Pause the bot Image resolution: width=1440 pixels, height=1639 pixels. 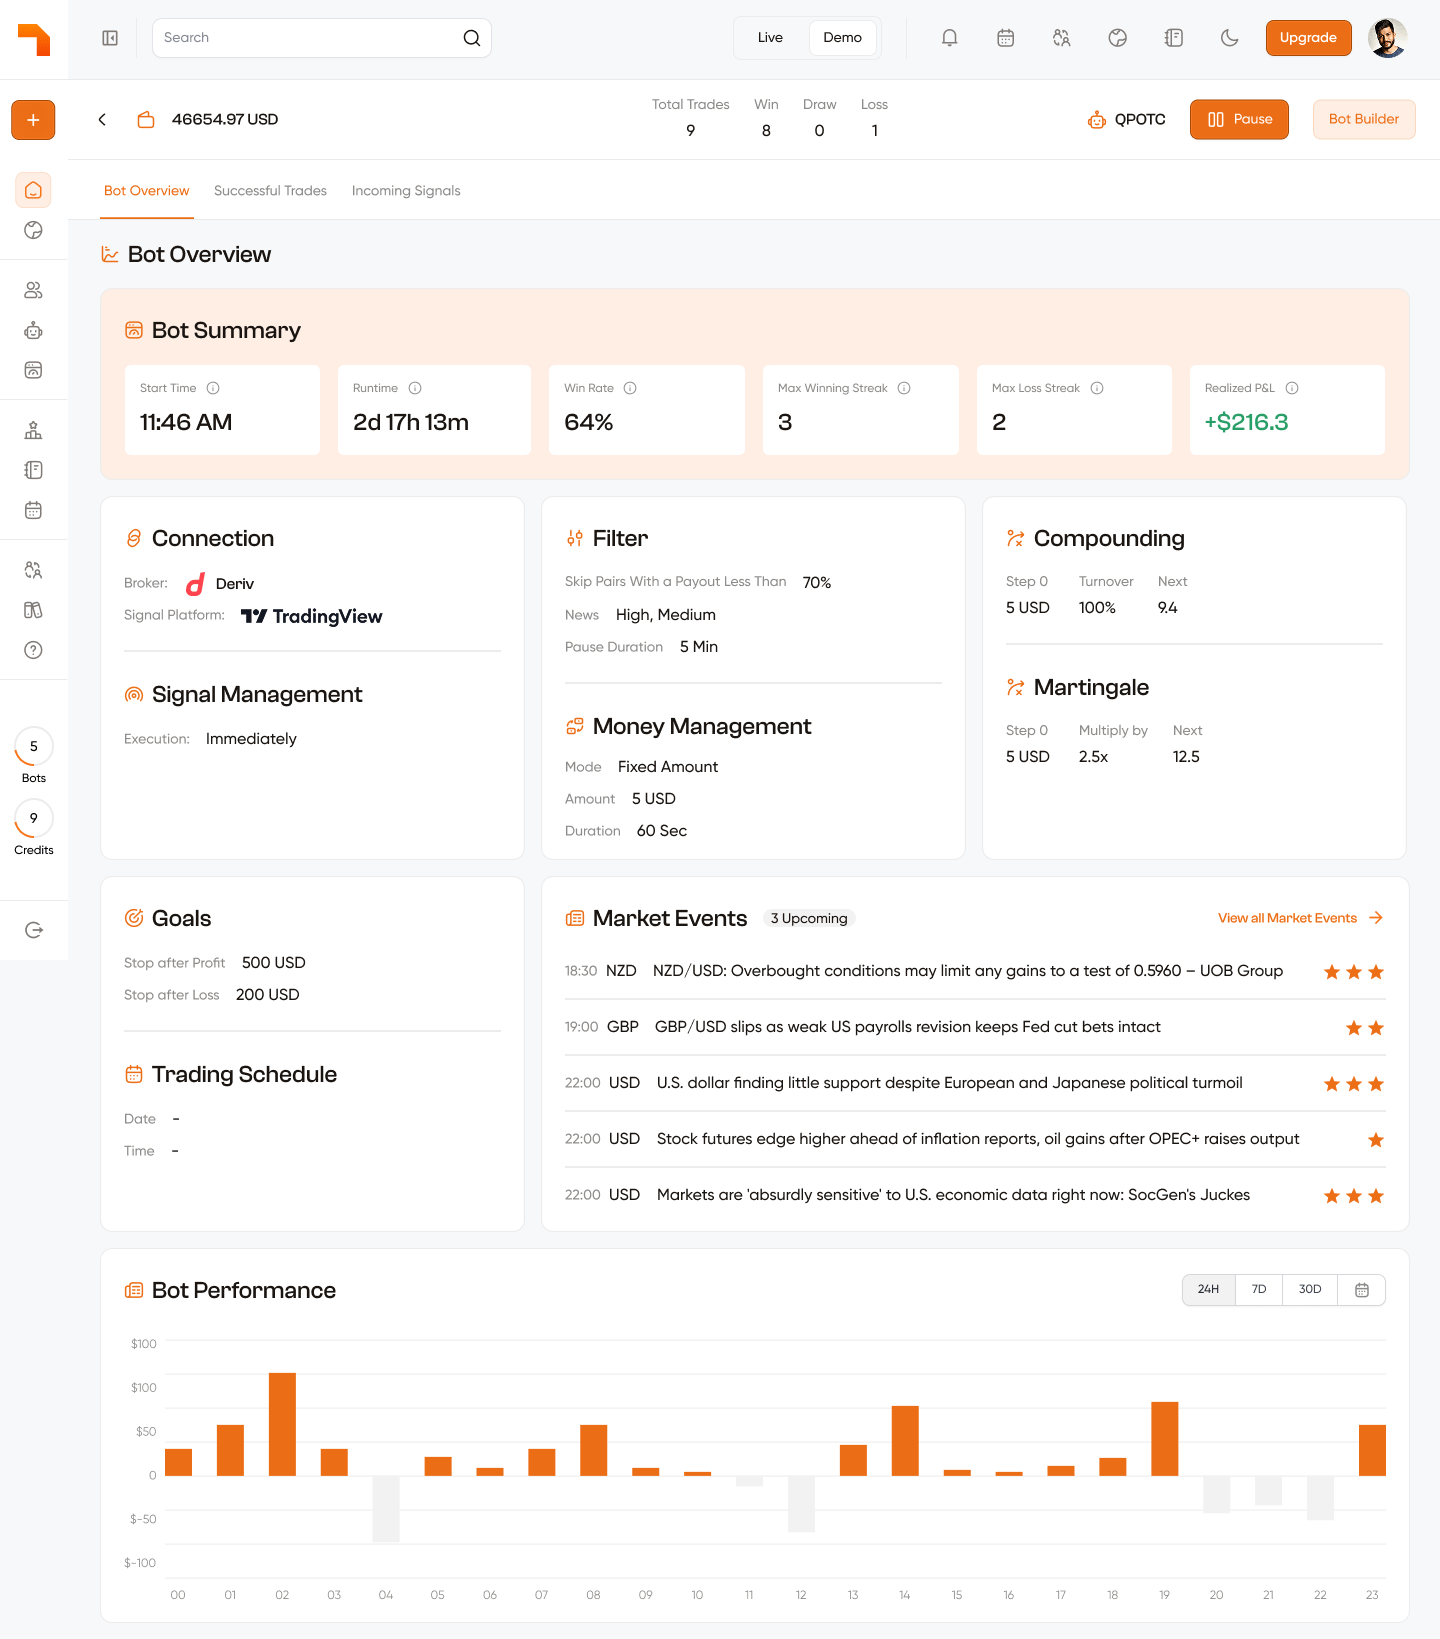pos(1239,120)
